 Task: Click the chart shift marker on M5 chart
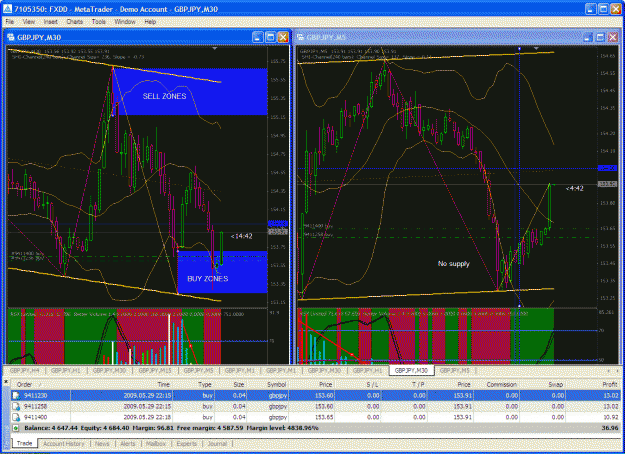[536, 49]
